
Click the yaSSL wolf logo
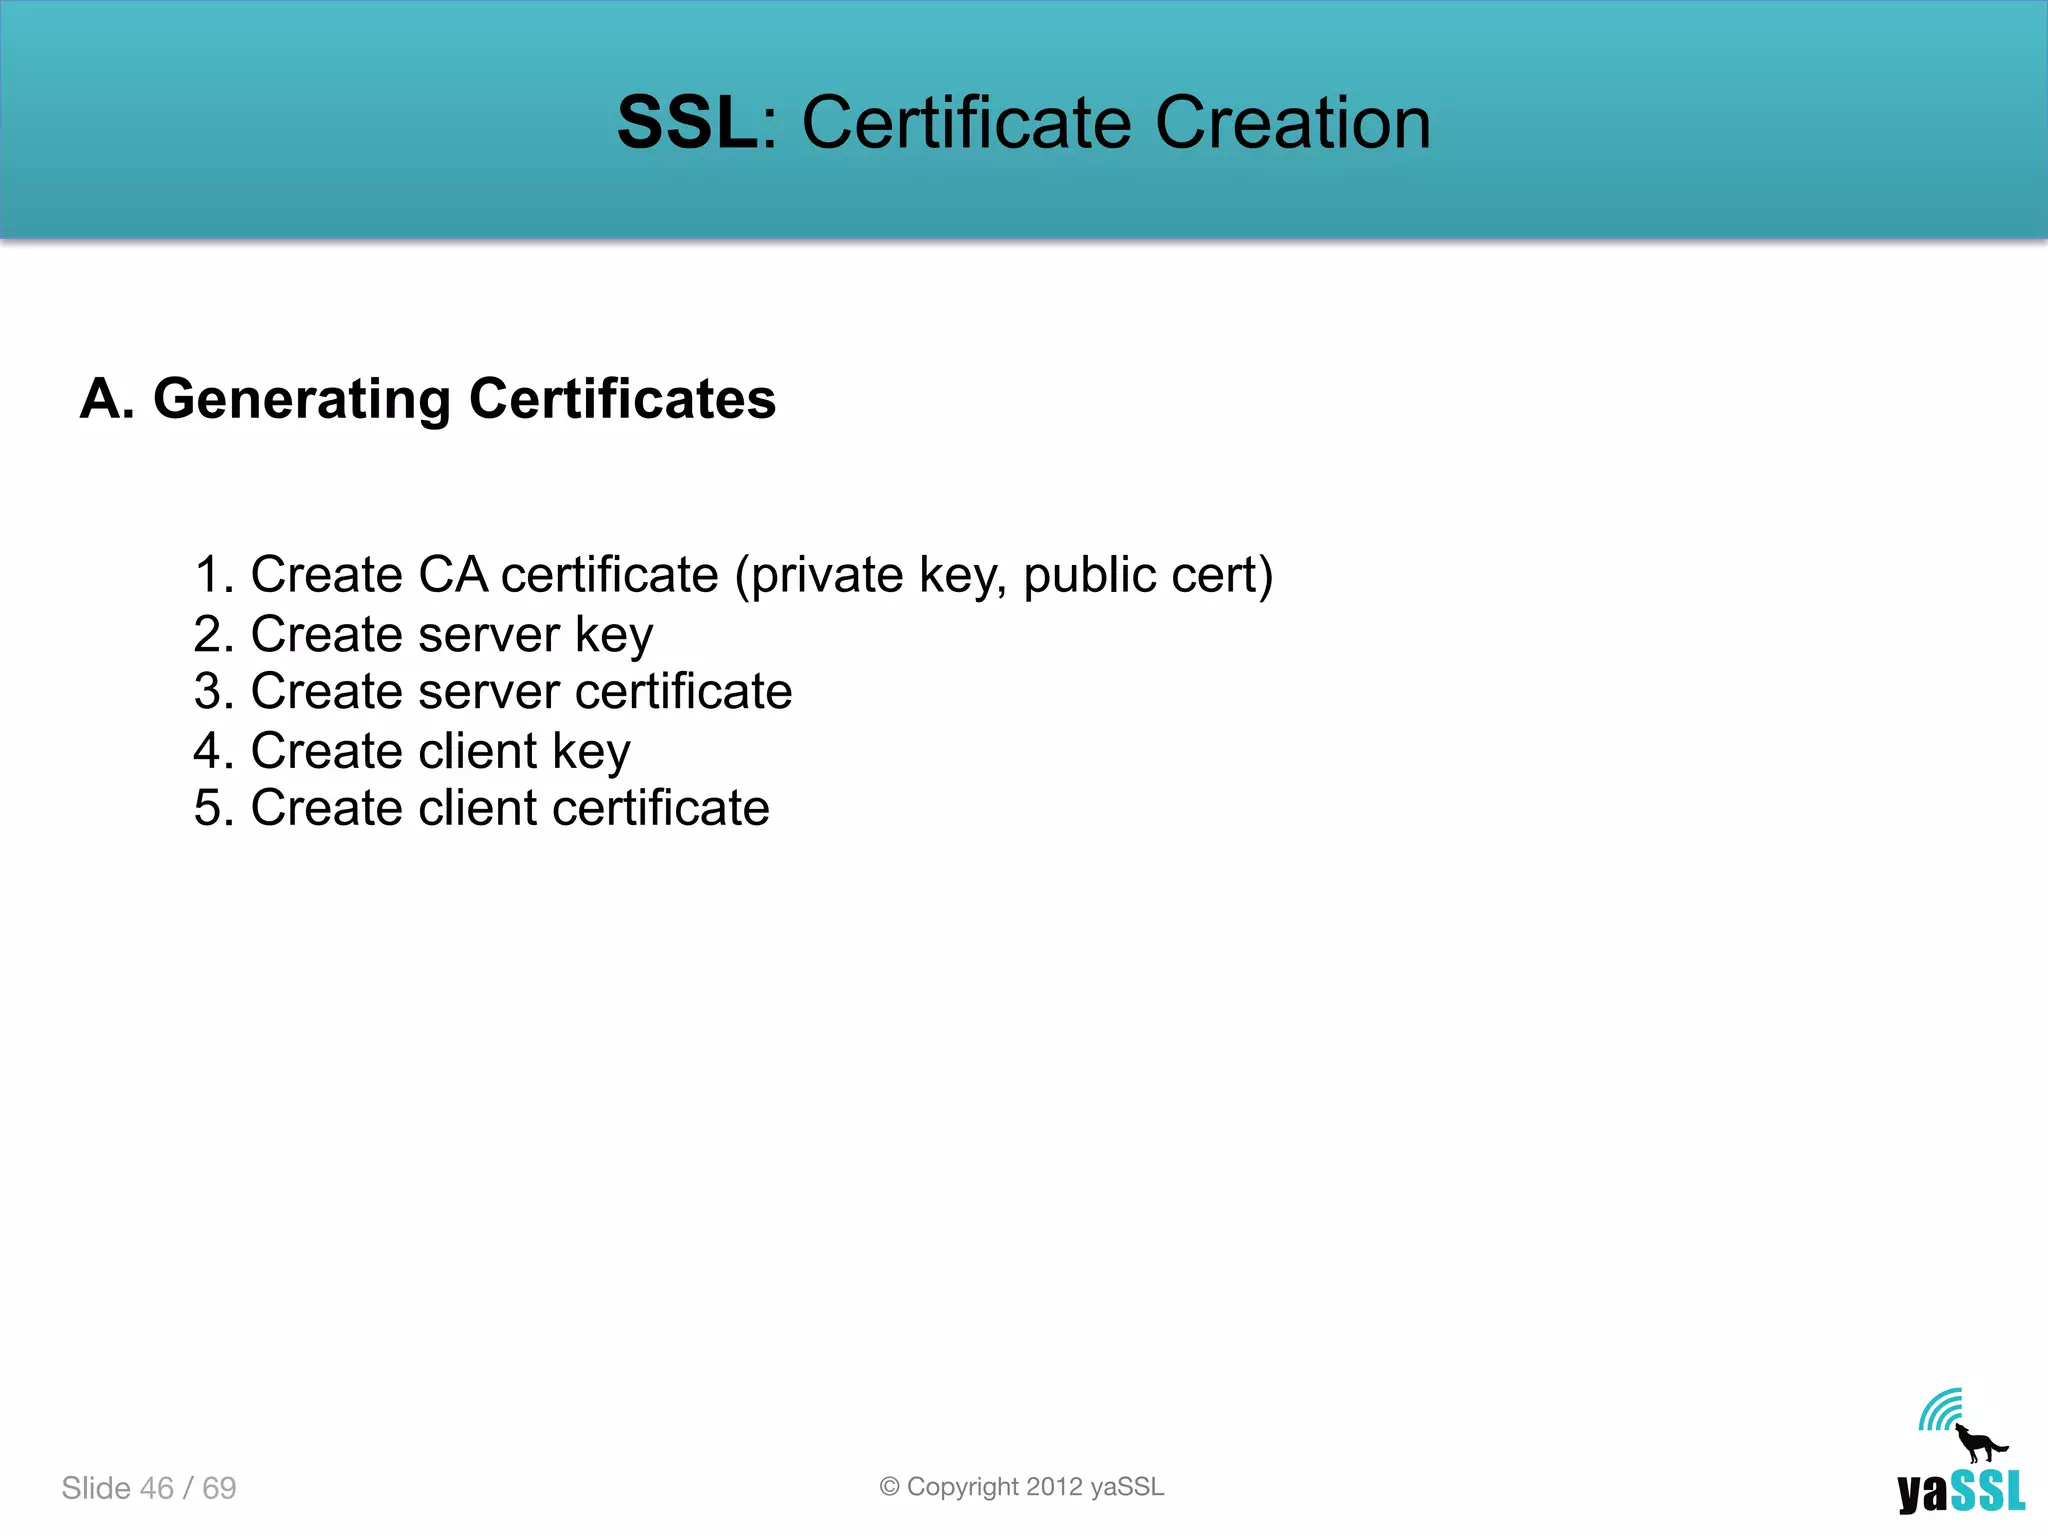tap(1961, 1451)
